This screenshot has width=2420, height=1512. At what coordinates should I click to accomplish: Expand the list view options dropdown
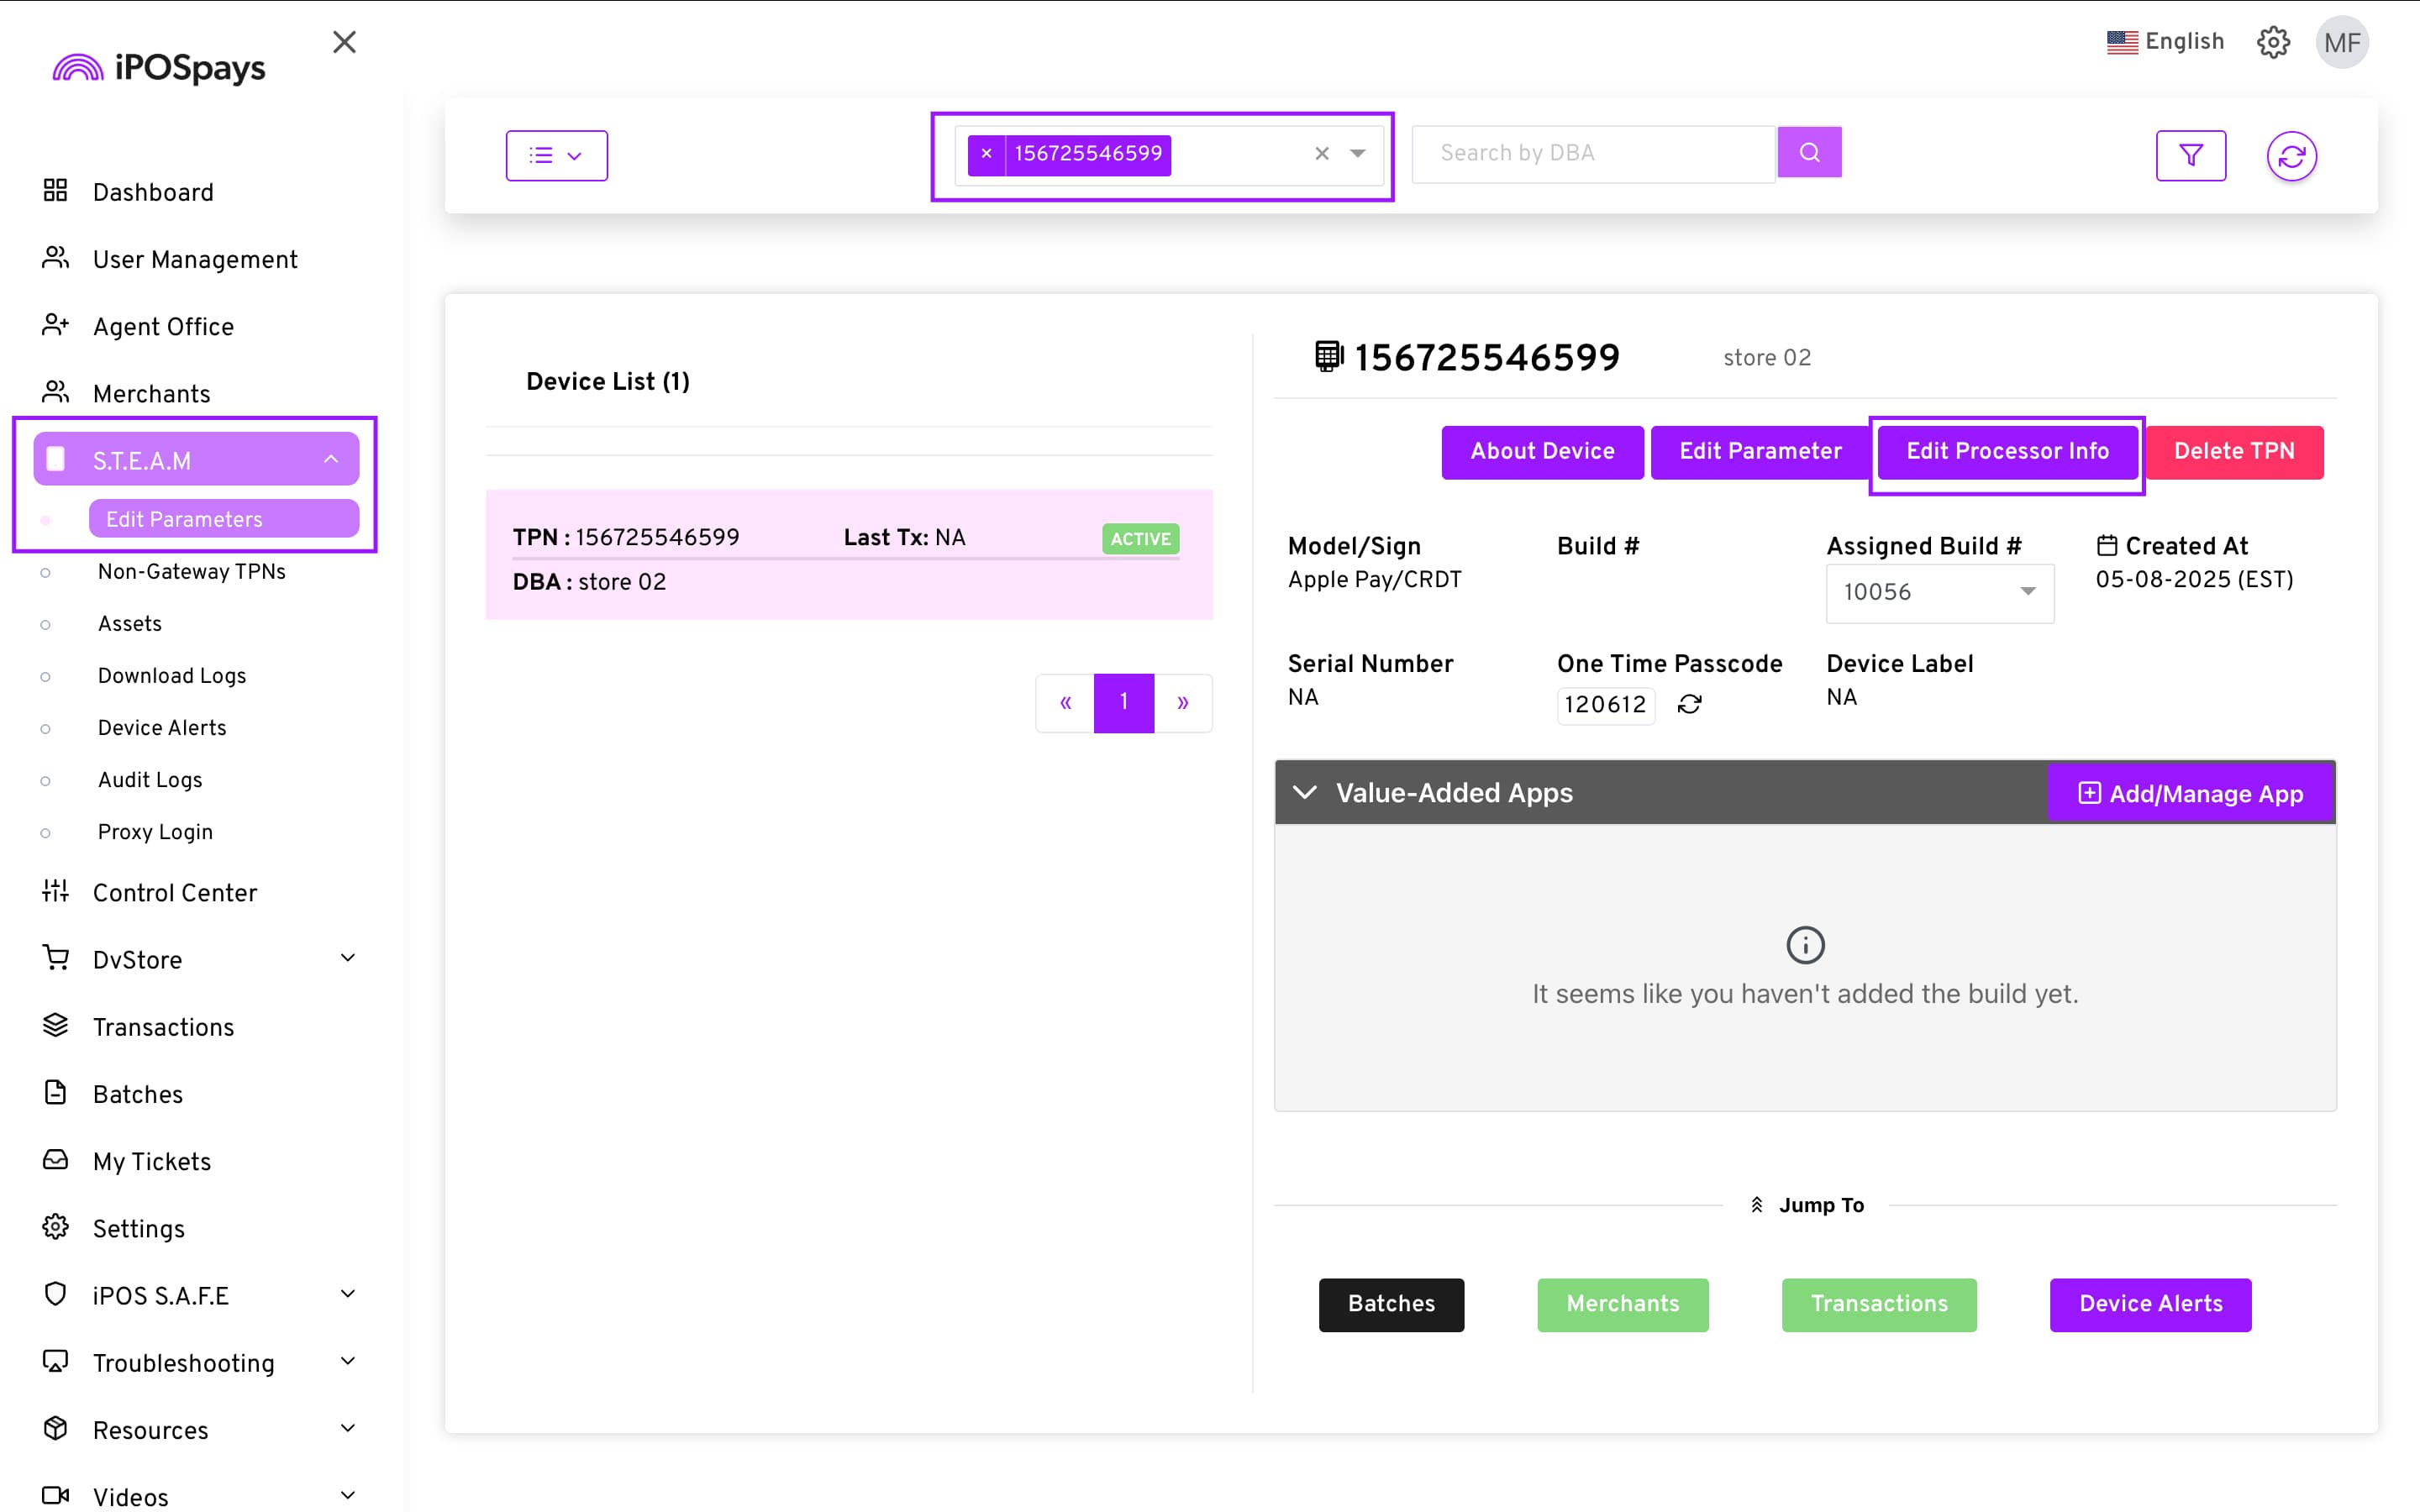[x=556, y=155]
